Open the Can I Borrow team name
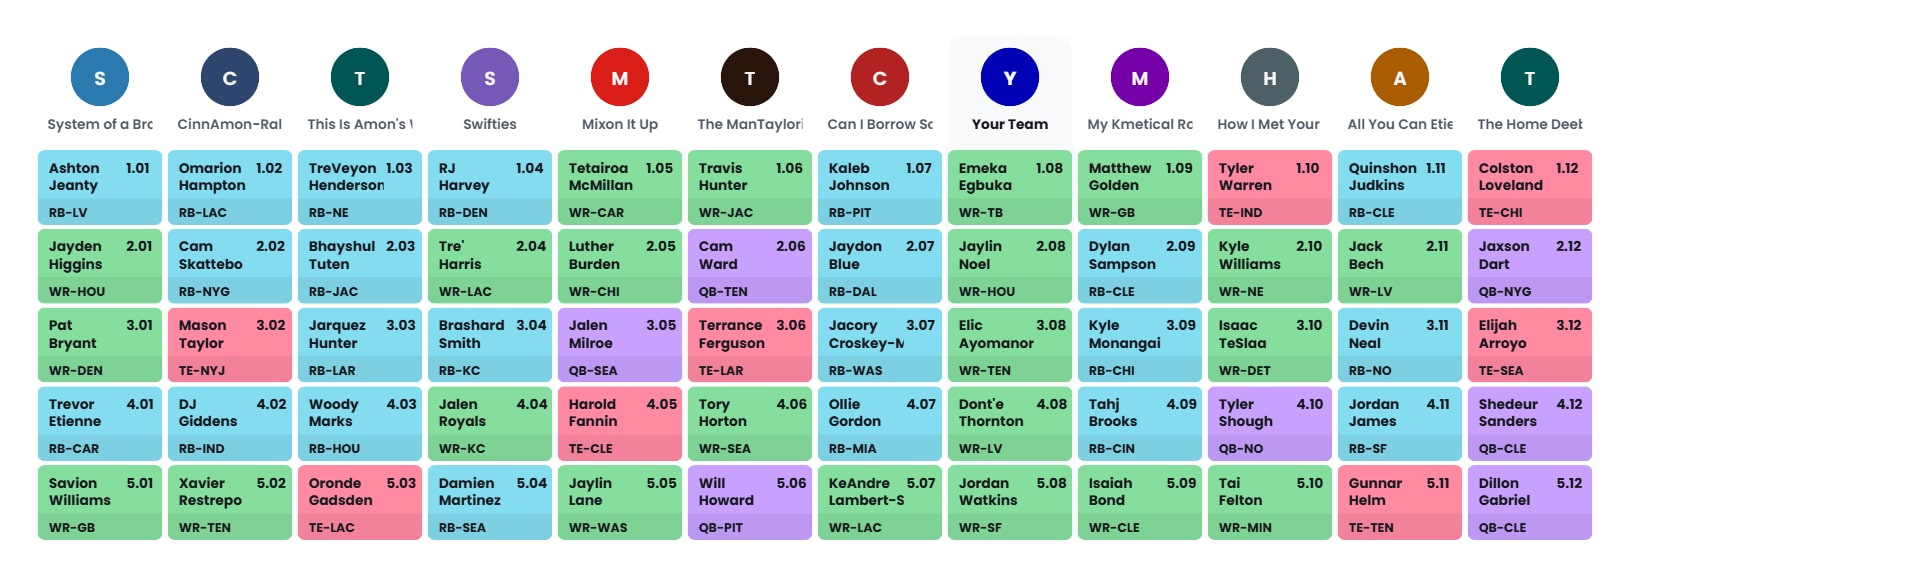This screenshot has height=578, width=1920. [x=880, y=125]
